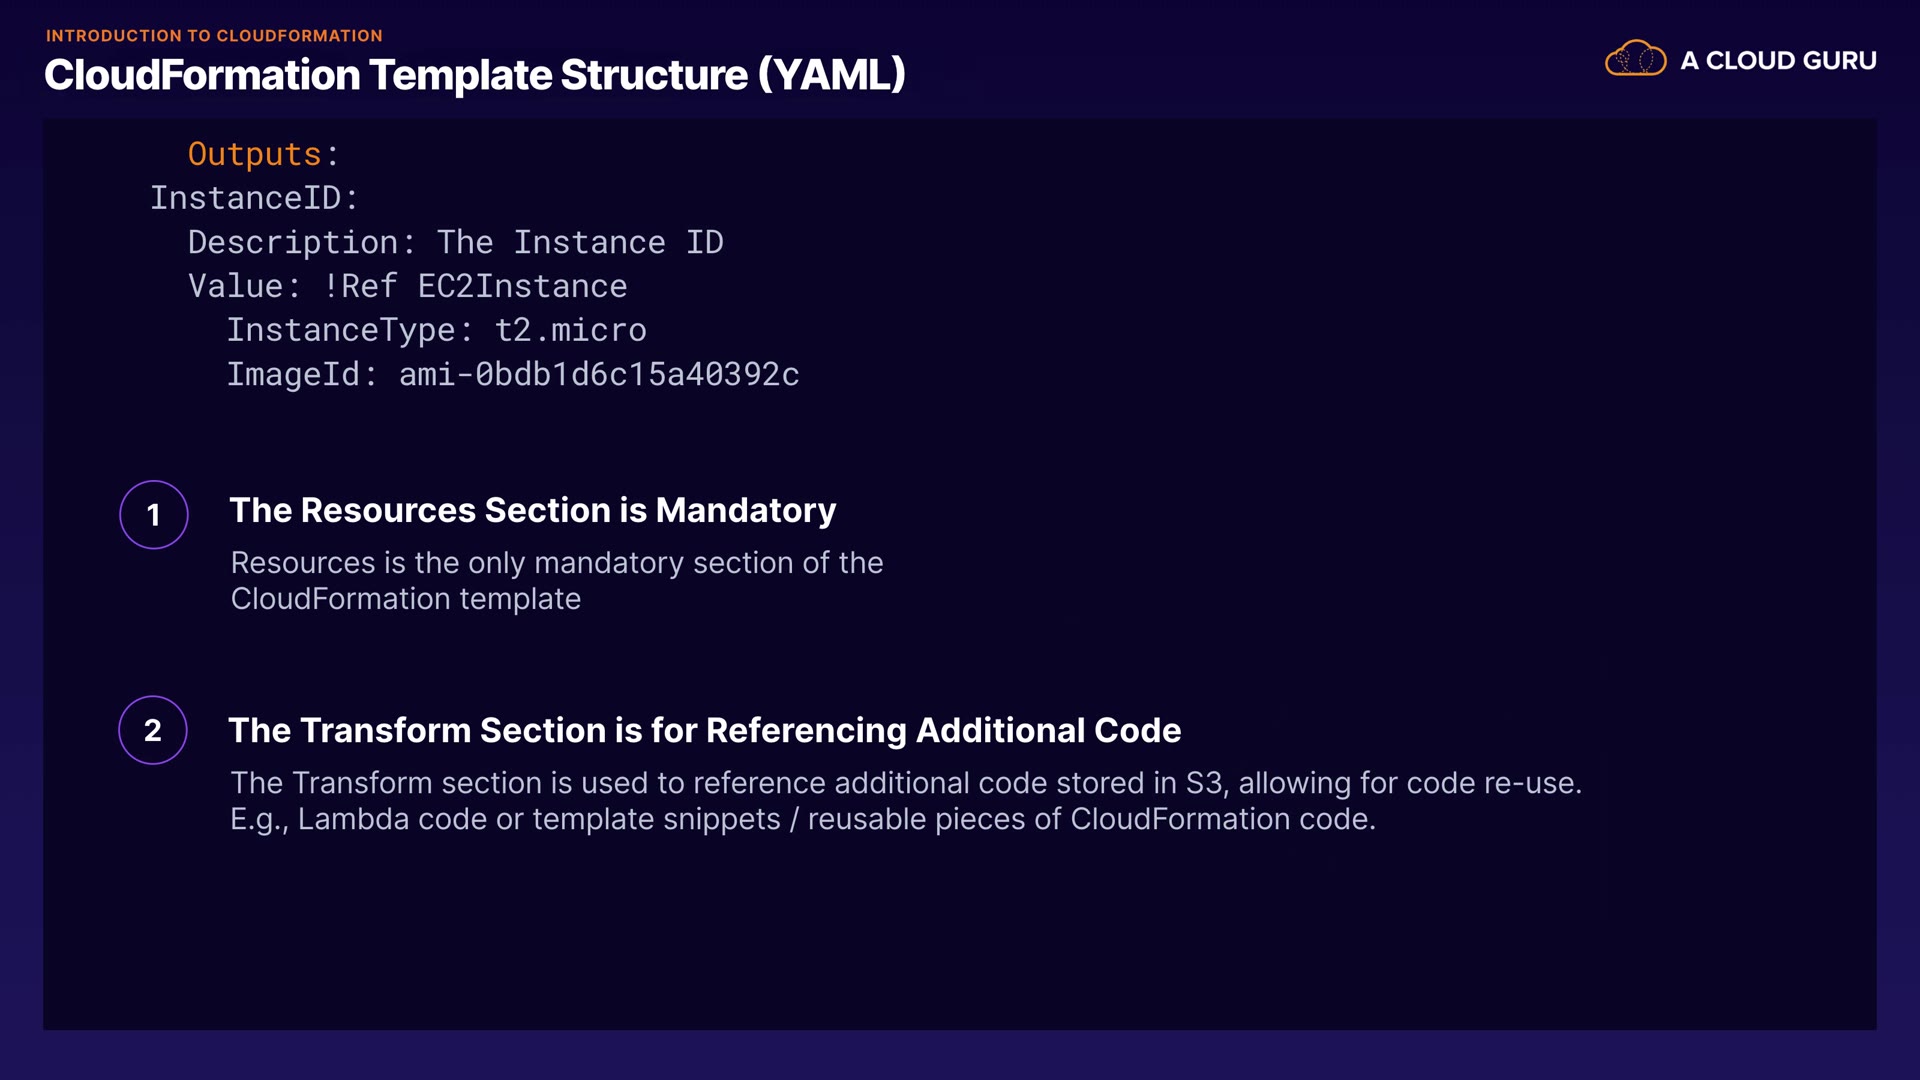
Task: Click the sentence about code stored in S3
Action: [905, 783]
